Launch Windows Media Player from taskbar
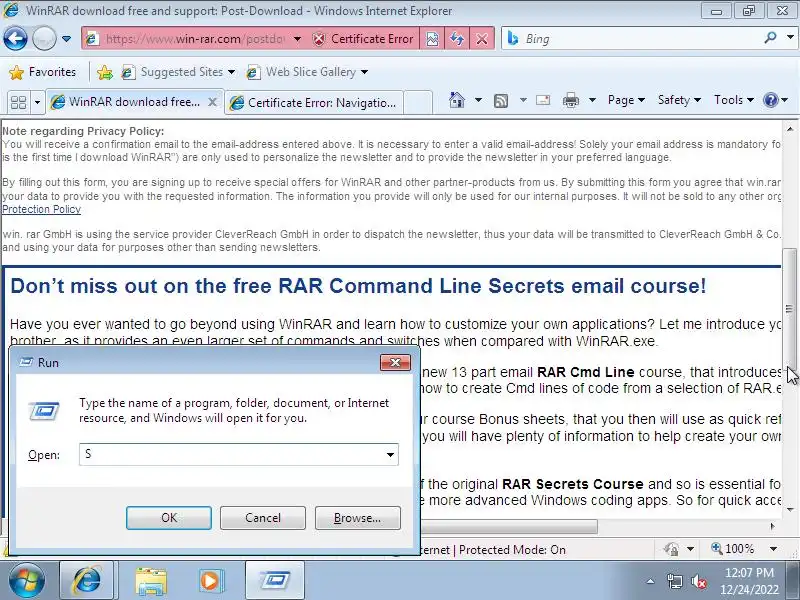The width and height of the screenshot is (800, 600). (211, 581)
